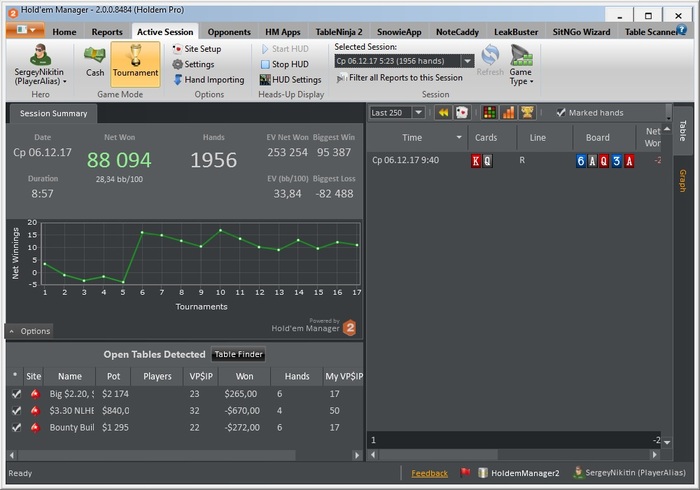The width and height of the screenshot is (700, 490).
Task: Expand the Options panel under the graph
Action: (29, 331)
